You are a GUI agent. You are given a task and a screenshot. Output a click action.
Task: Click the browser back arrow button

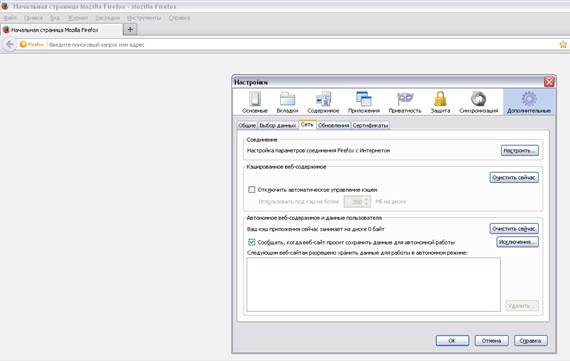pos(10,44)
